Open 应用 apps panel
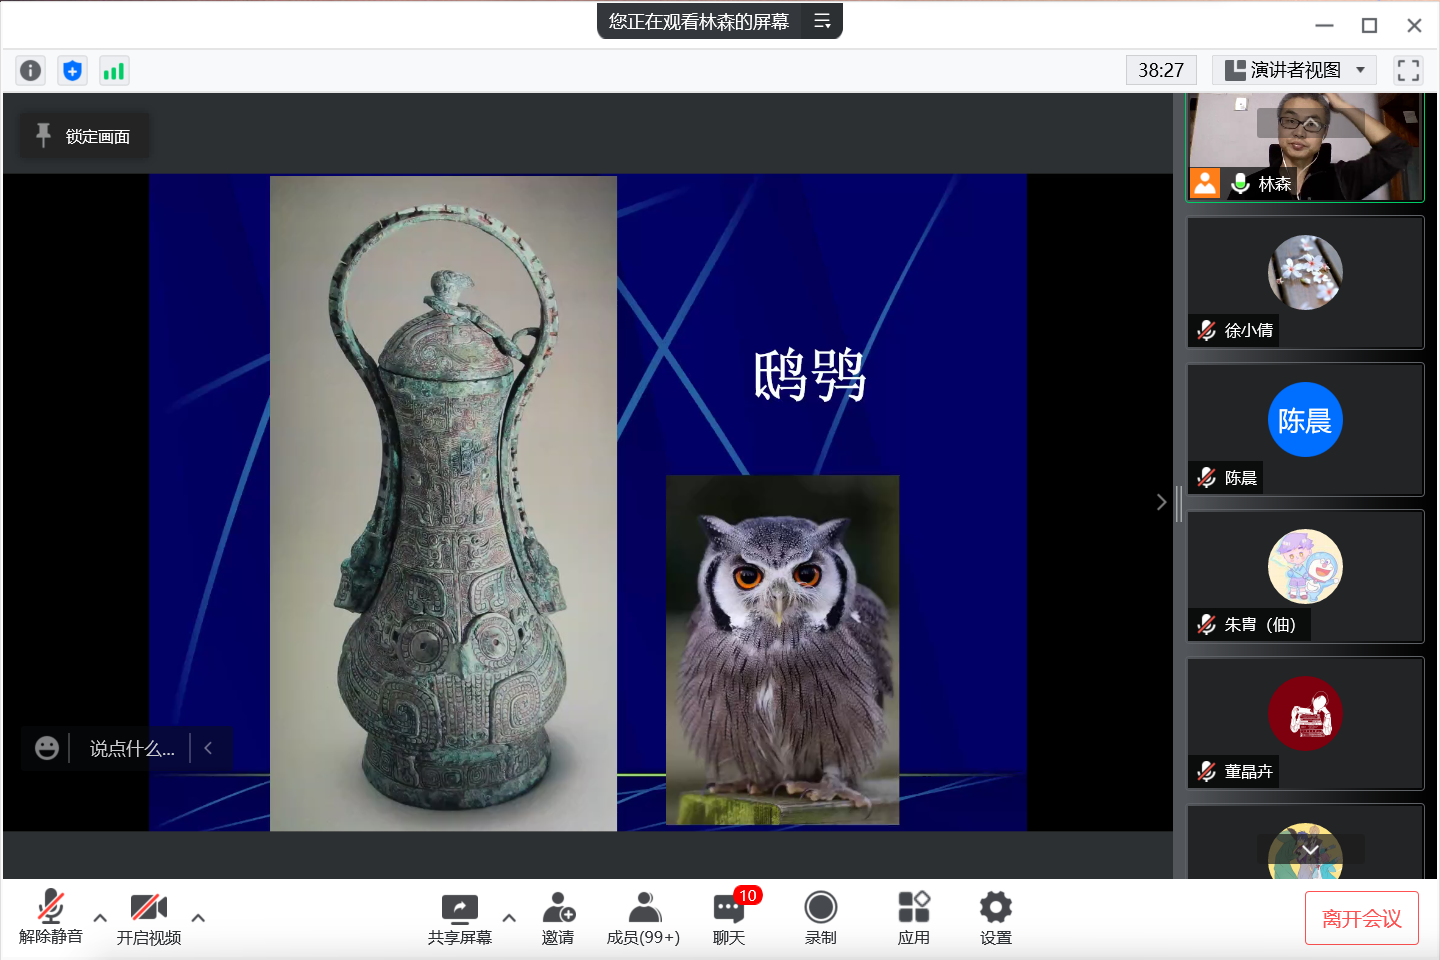 913,918
